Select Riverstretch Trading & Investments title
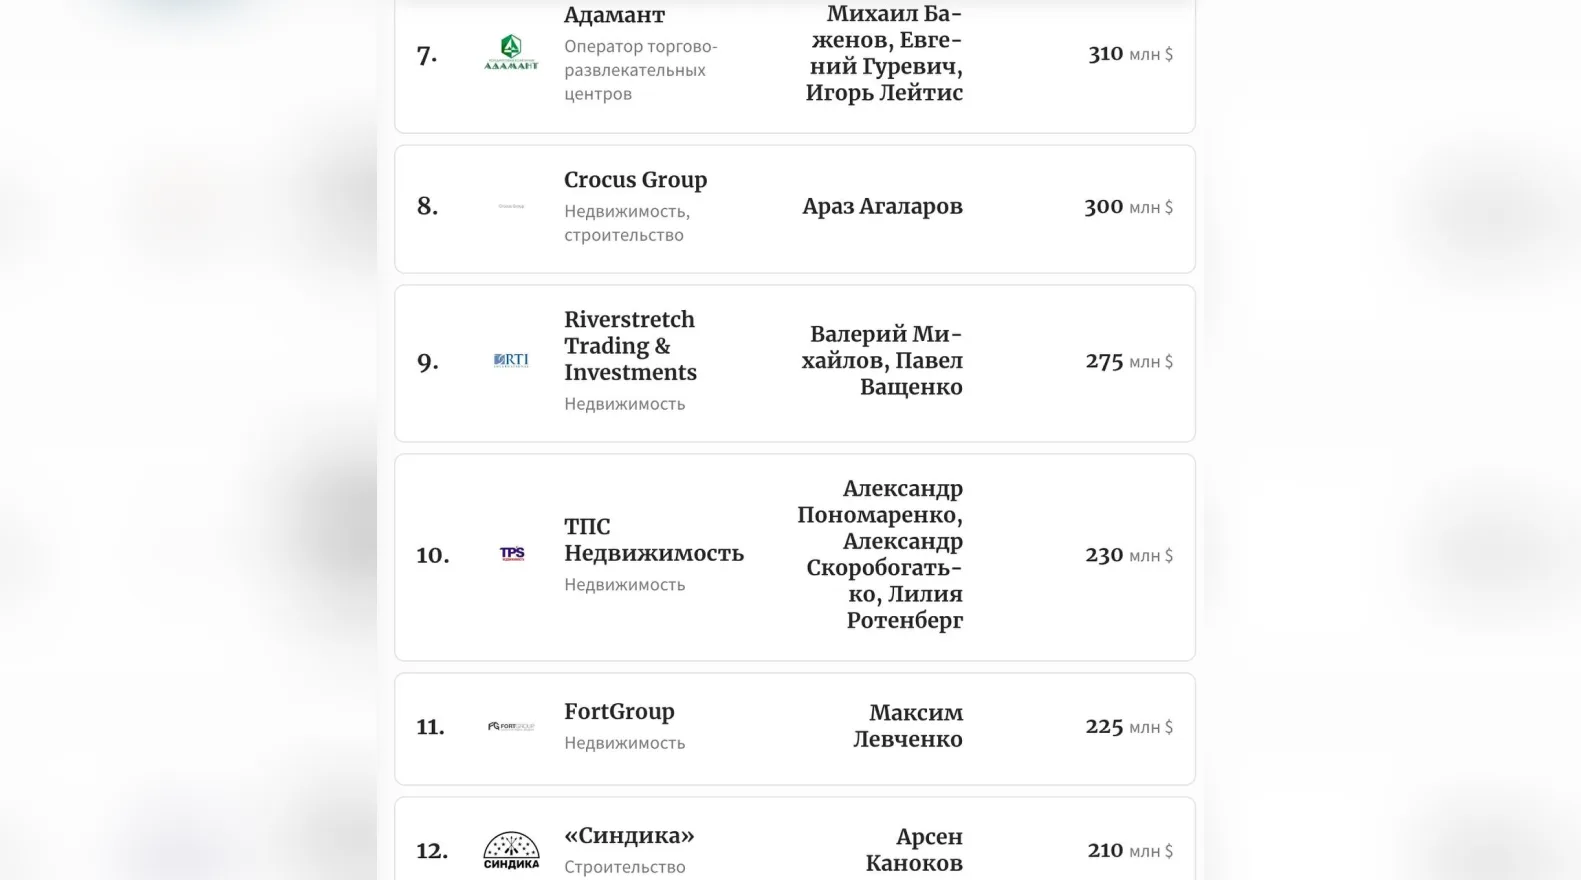Image resolution: width=1581 pixels, height=880 pixels. [x=630, y=346]
